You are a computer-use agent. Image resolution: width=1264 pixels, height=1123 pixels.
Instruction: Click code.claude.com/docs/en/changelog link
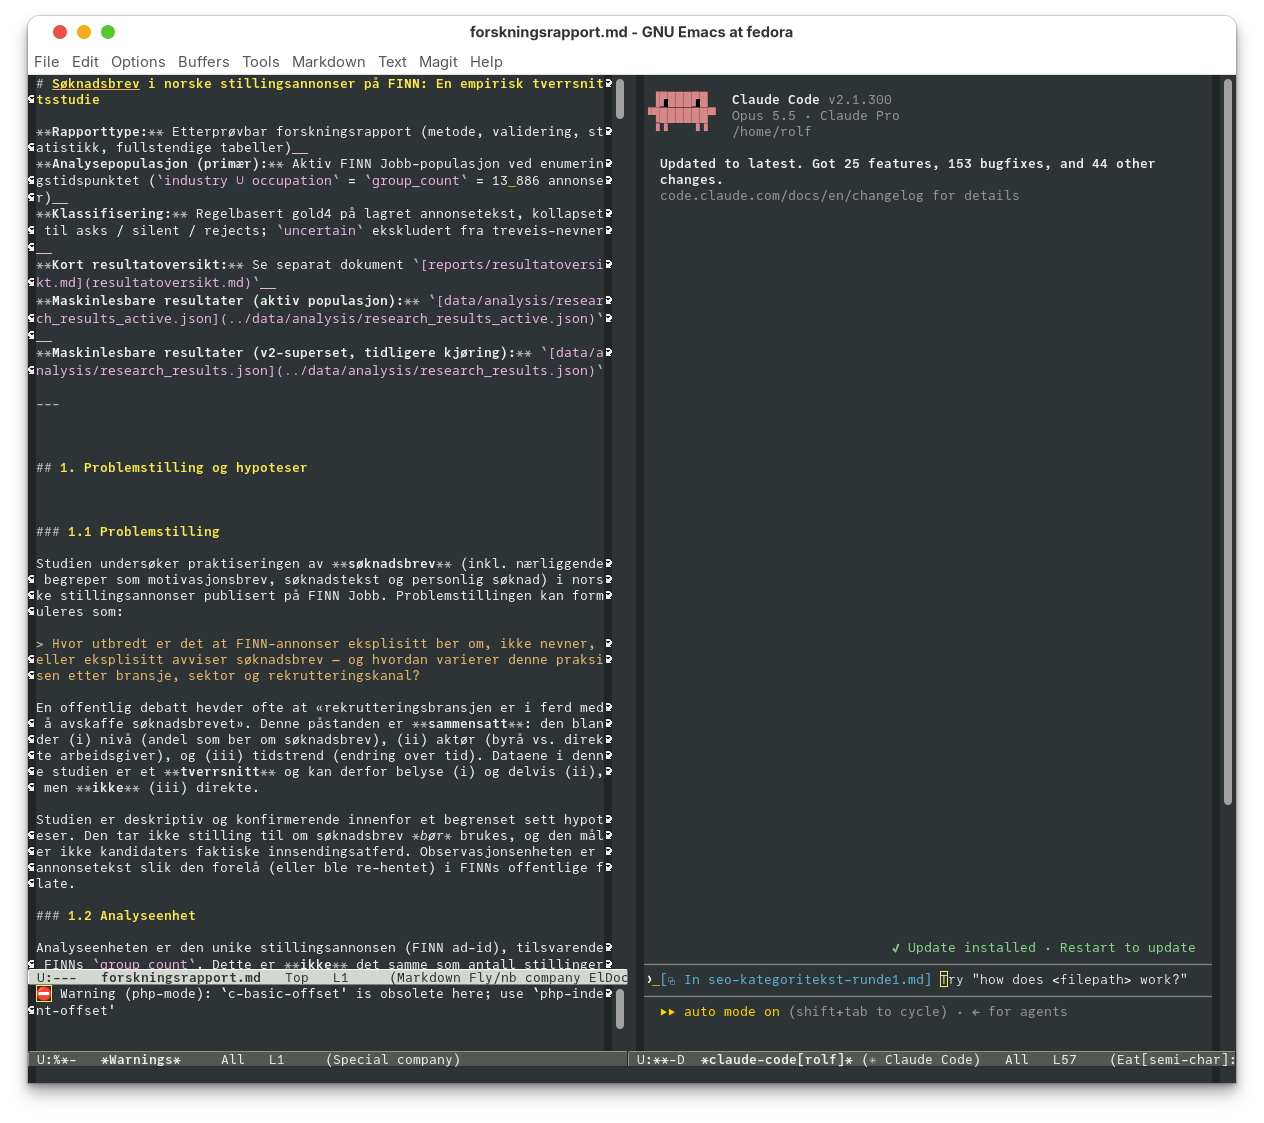(792, 196)
